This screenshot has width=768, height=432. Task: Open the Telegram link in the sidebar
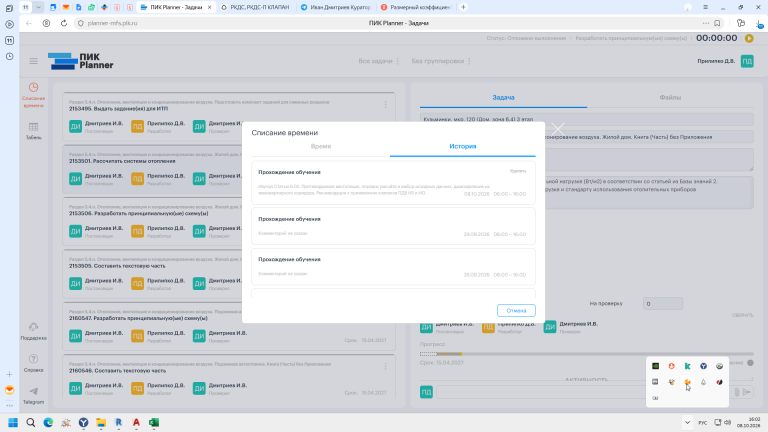point(33,395)
